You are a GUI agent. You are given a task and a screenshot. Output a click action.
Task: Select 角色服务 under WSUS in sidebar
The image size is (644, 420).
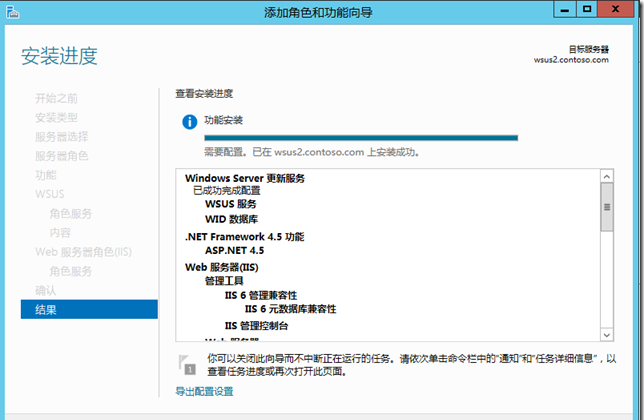point(71,213)
